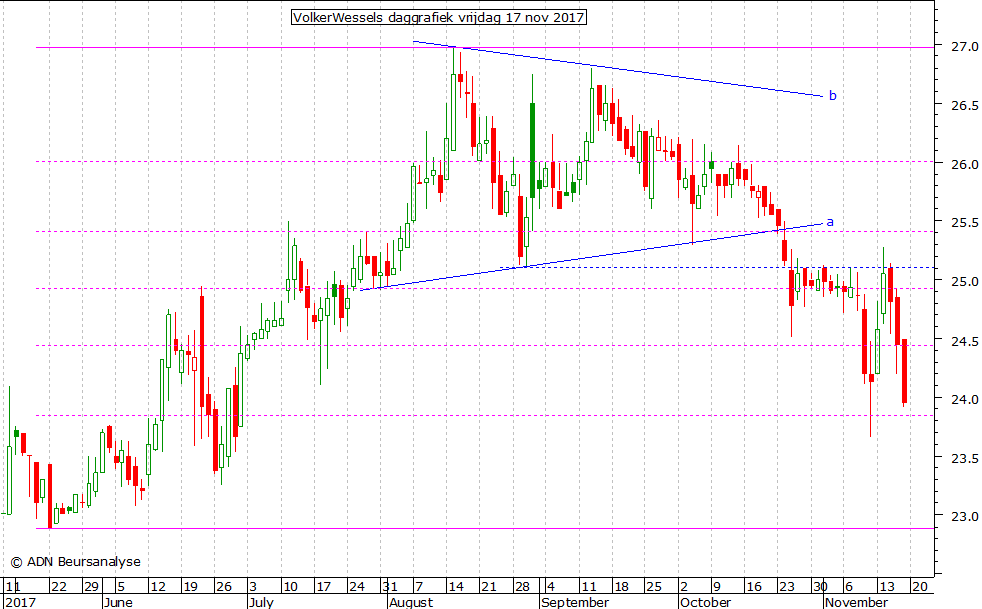This screenshot has height=609, width=982.
Task: Click the 26.5 price axis label
Action: [965, 106]
